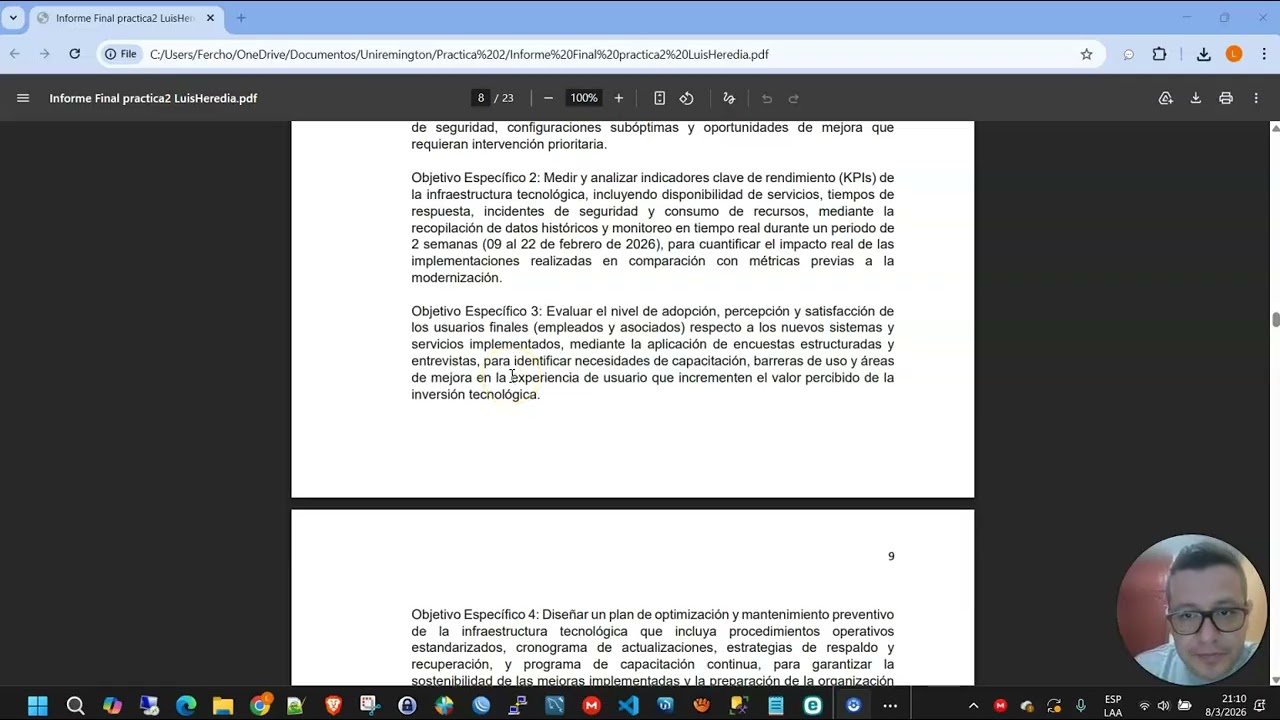This screenshot has height=720, width=1280.
Task: Open a new browser tab
Action: point(241,18)
